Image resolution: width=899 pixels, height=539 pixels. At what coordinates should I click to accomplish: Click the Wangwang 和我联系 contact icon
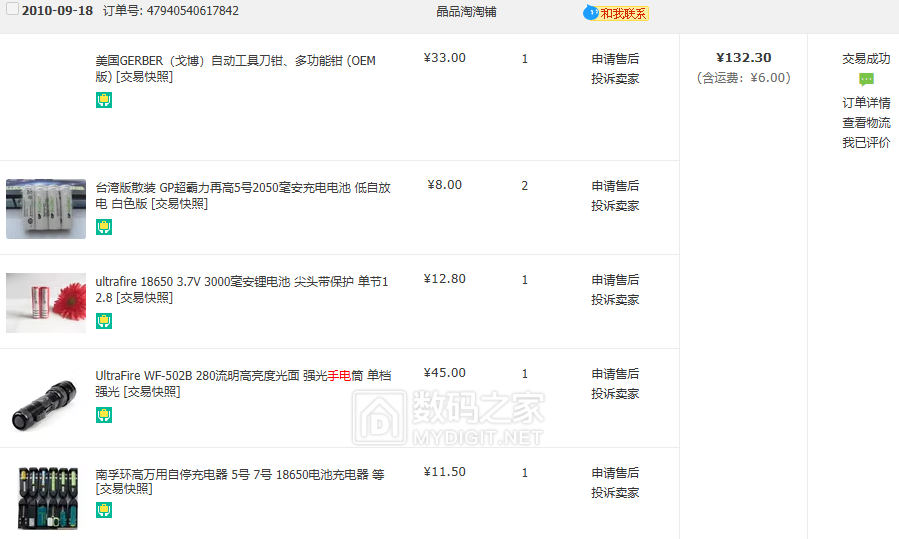(616, 13)
